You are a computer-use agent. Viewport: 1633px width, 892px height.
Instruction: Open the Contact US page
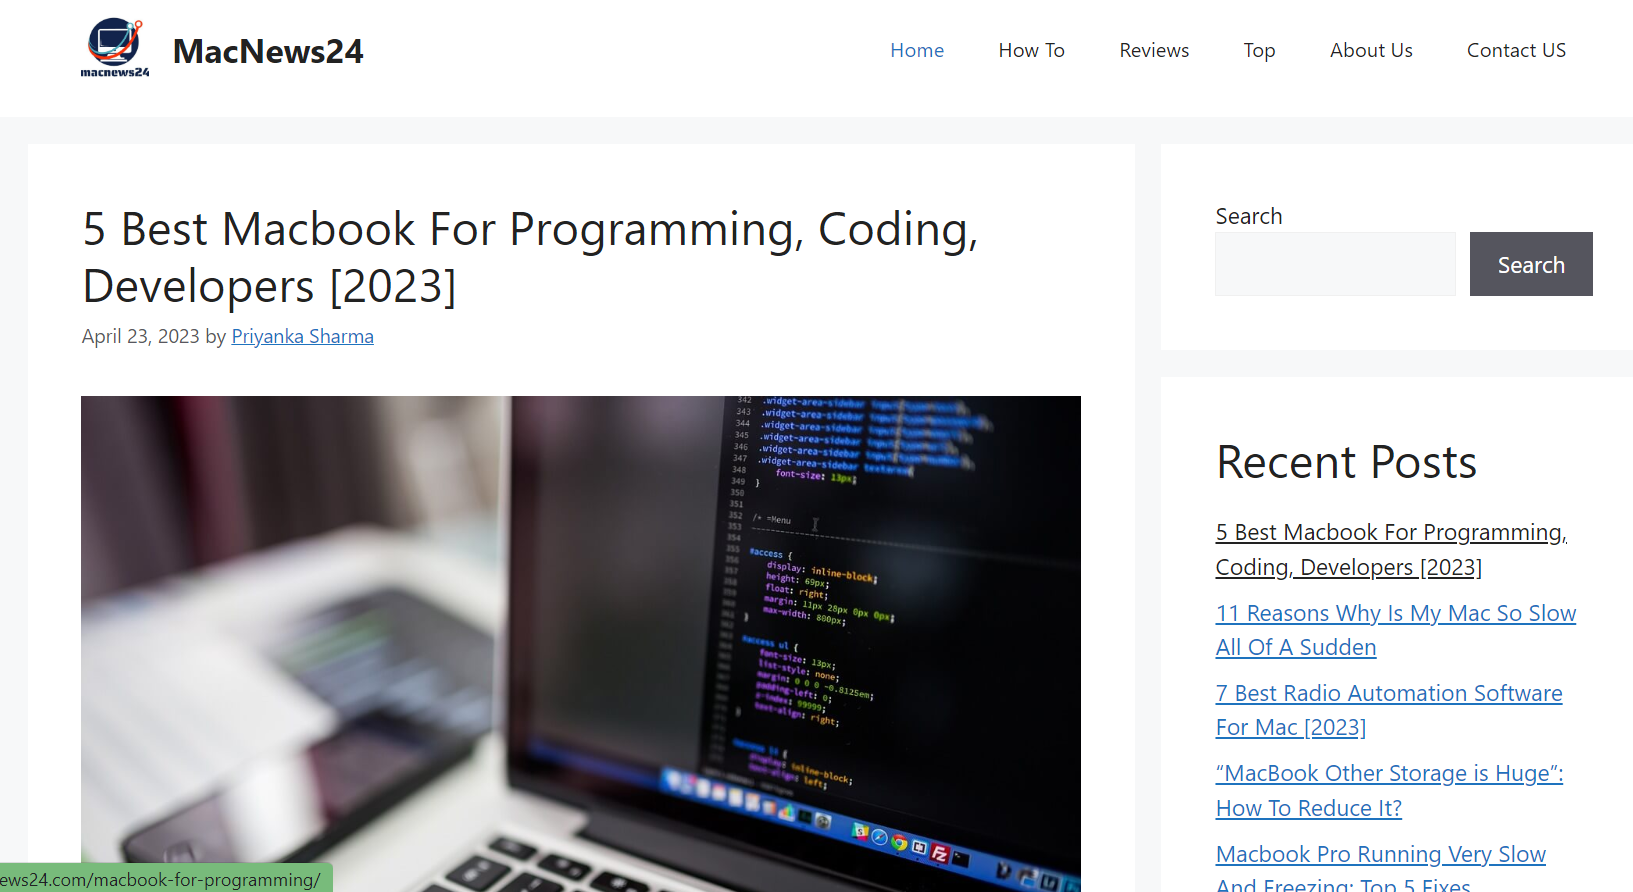1516,50
